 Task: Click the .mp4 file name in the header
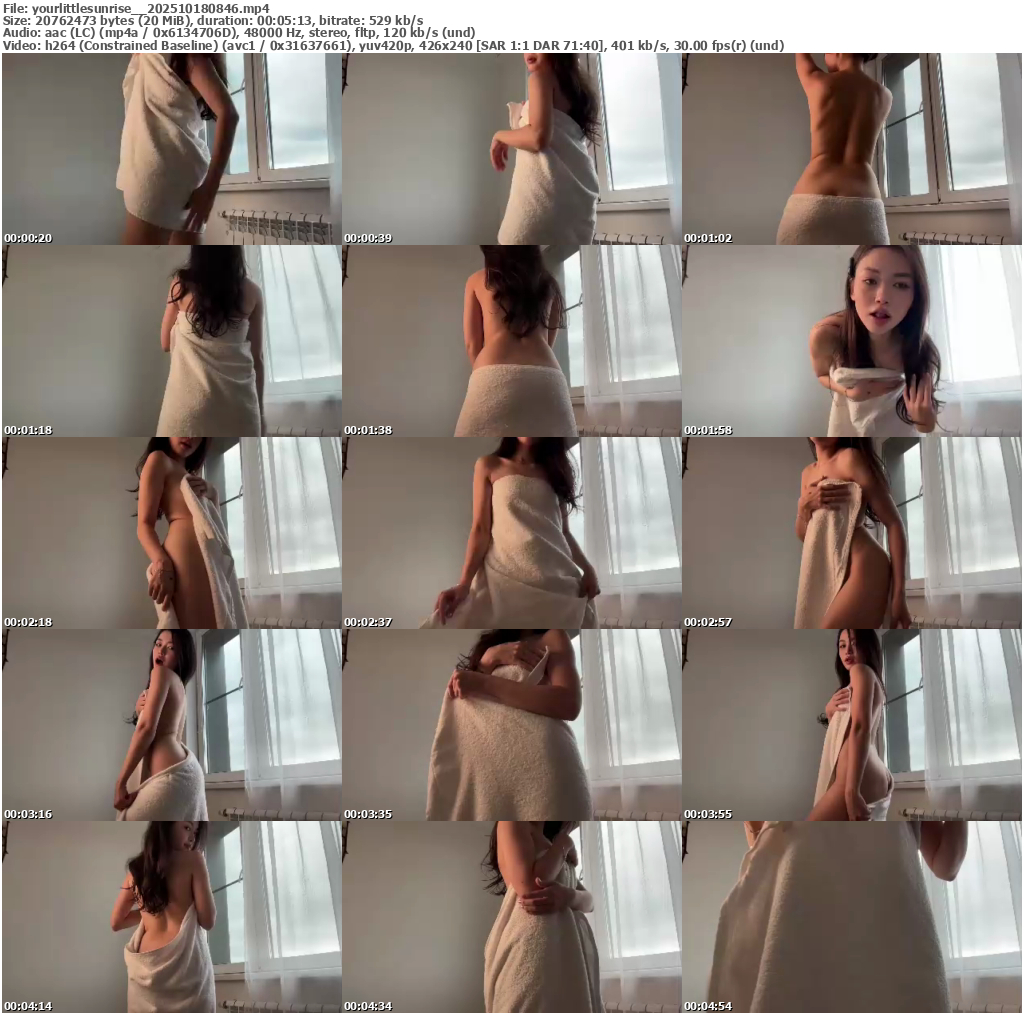pos(150,7)
